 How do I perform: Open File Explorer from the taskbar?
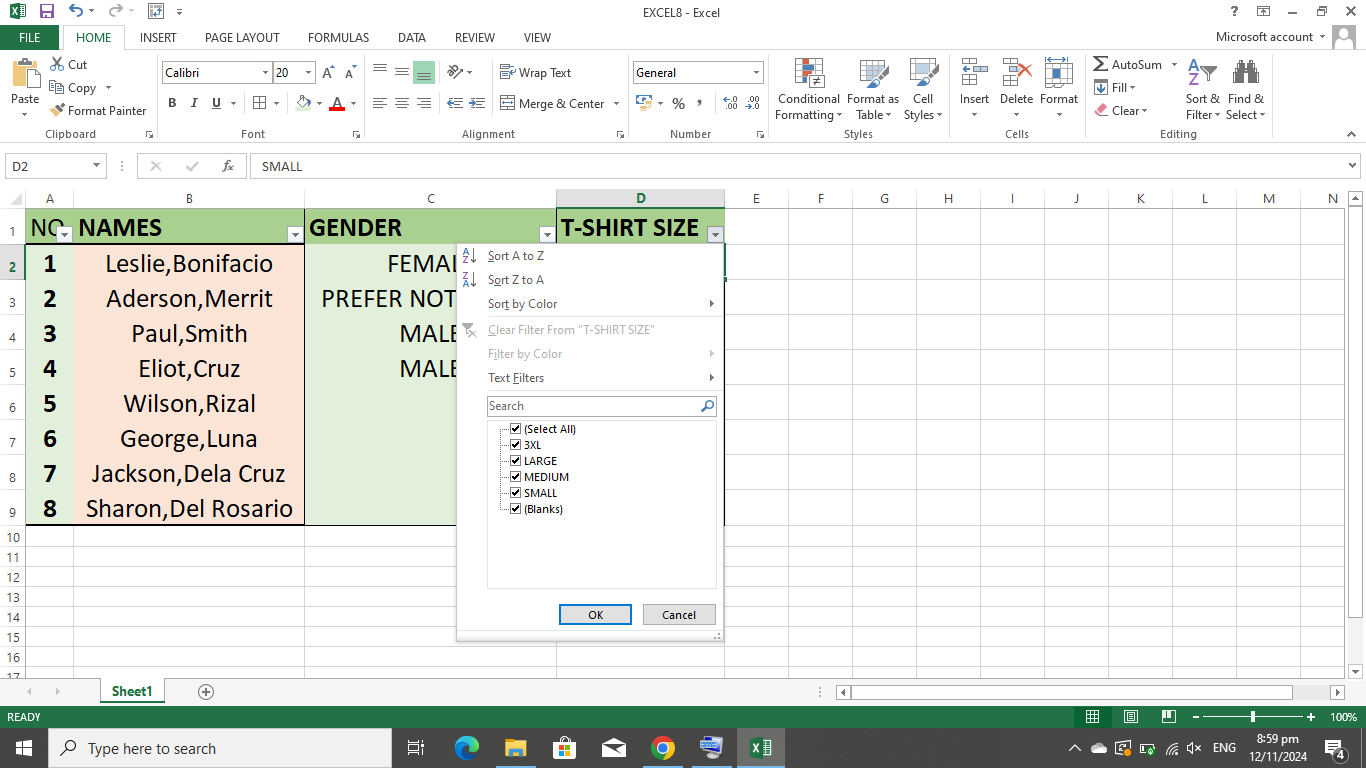click(x=515, y=748)
